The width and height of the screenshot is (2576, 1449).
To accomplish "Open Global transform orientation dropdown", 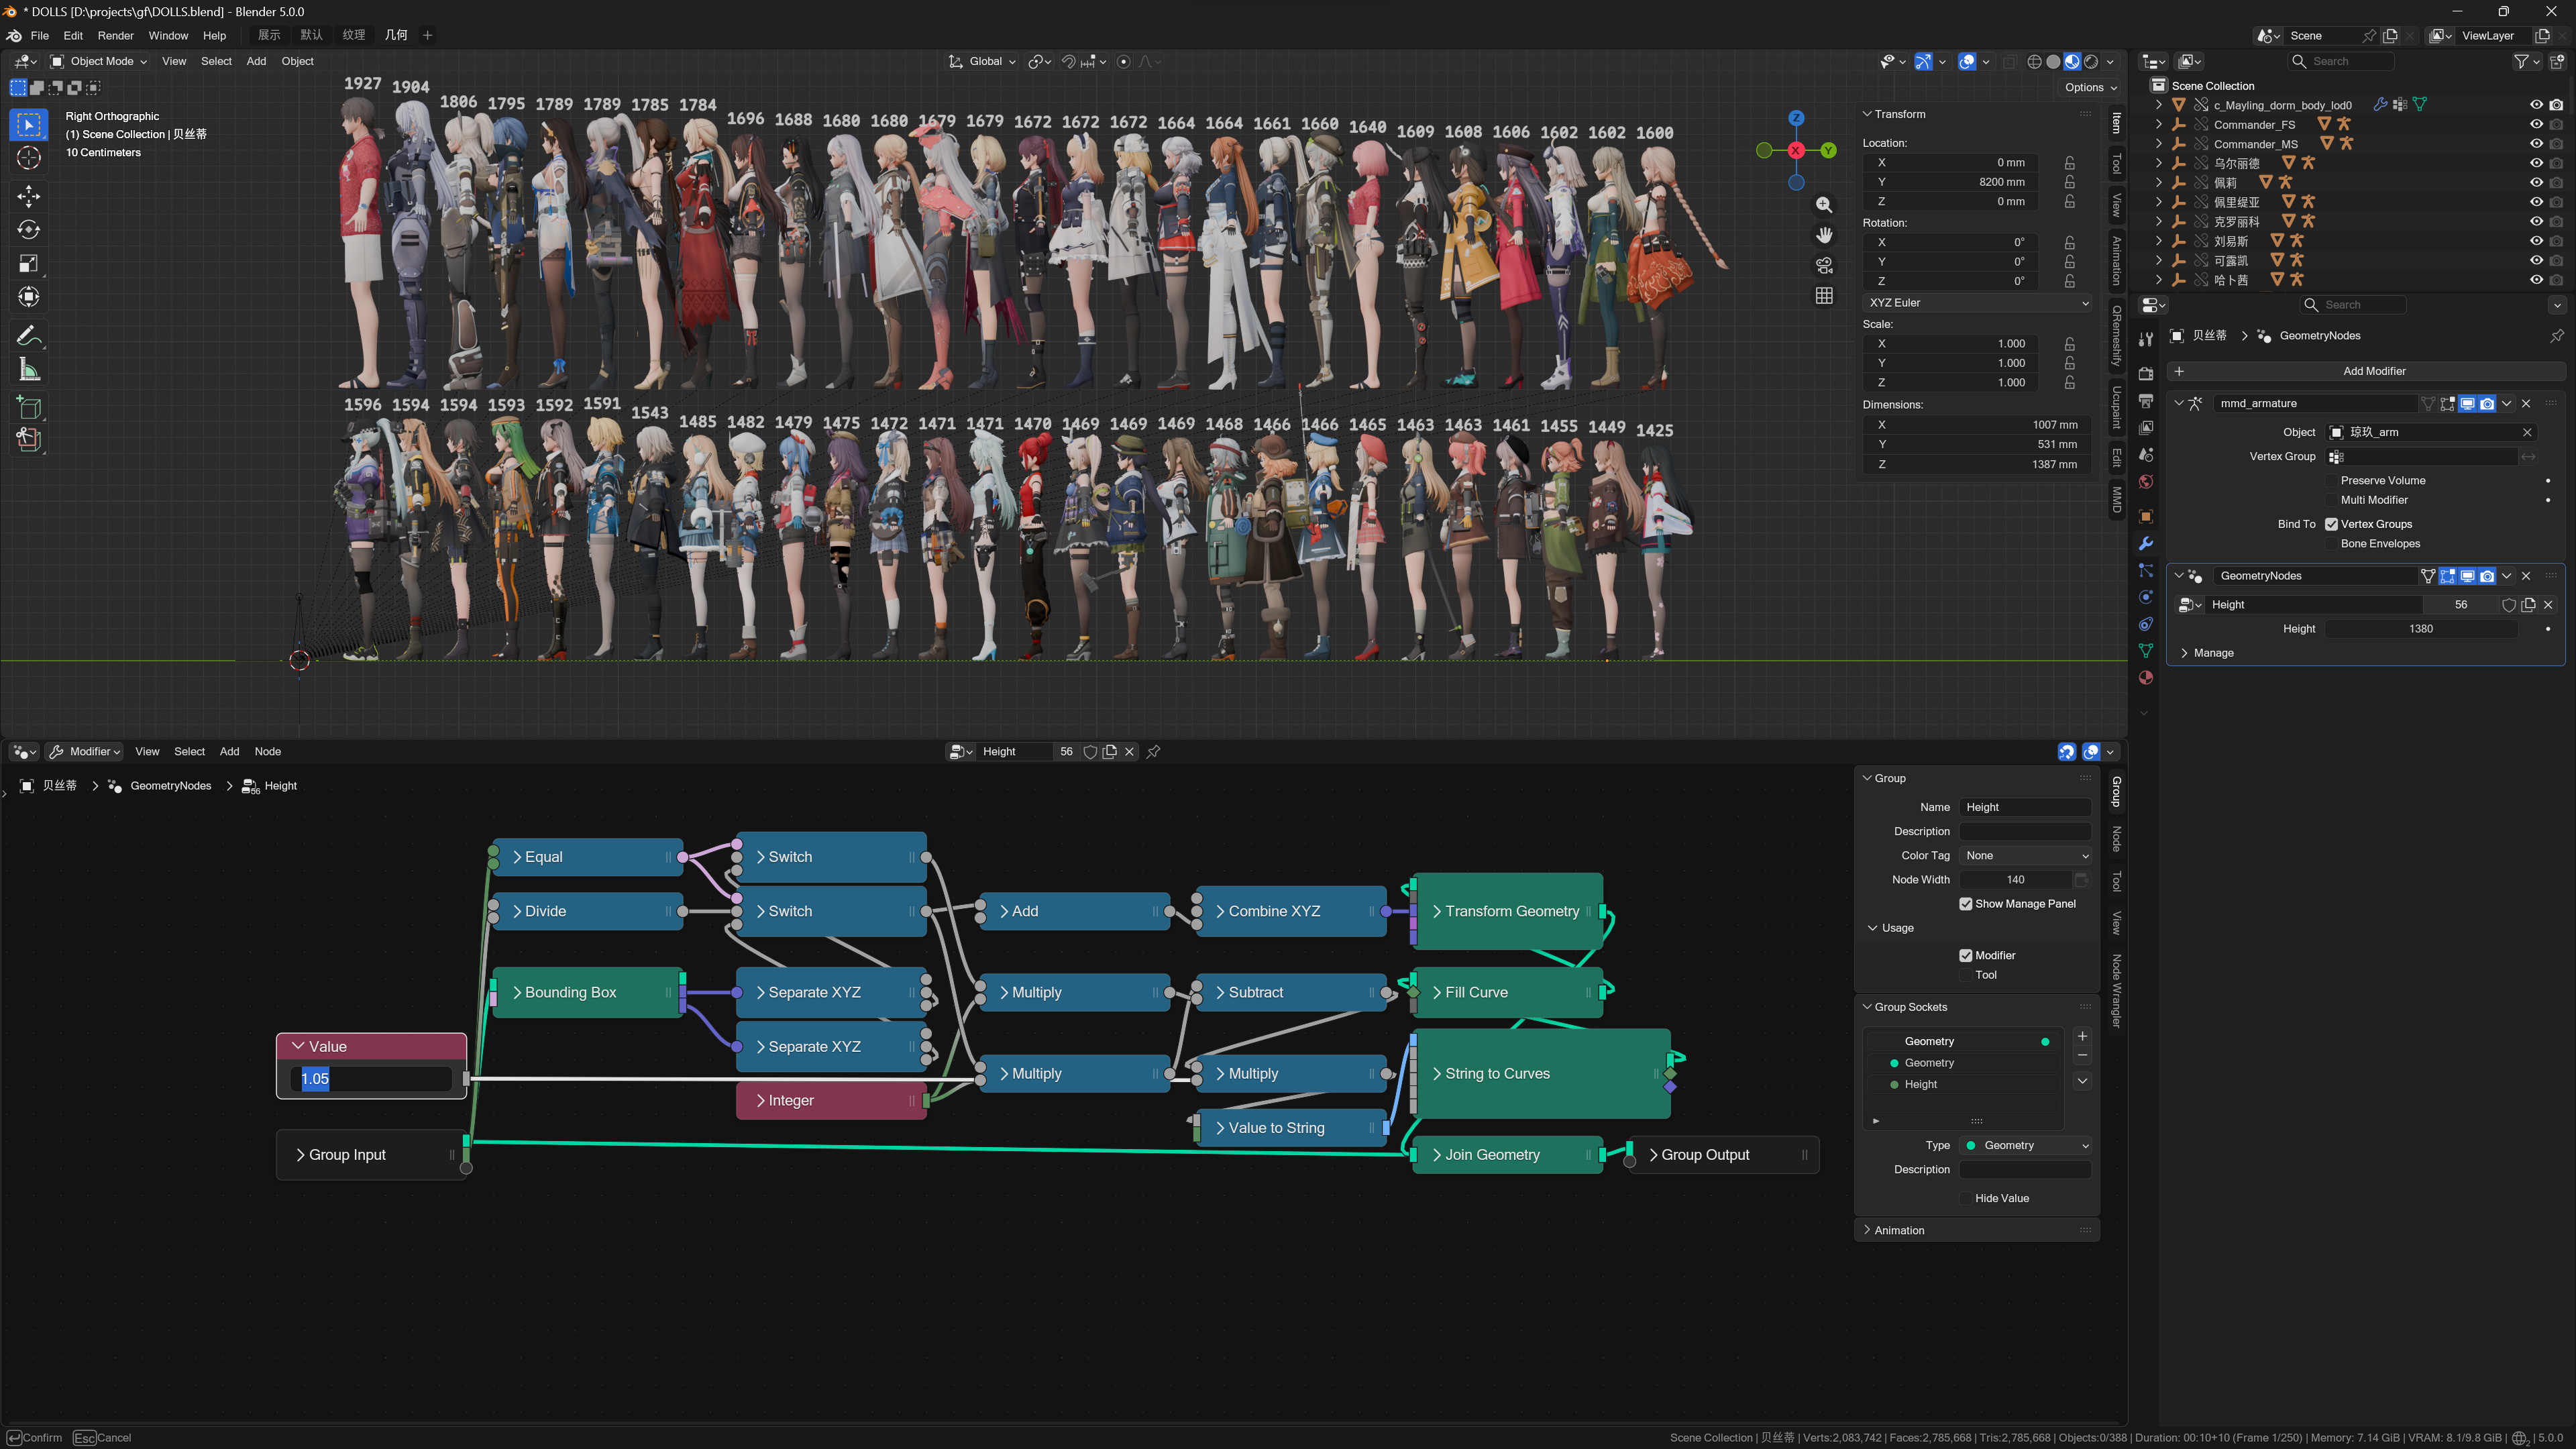I will coord(982,62).
